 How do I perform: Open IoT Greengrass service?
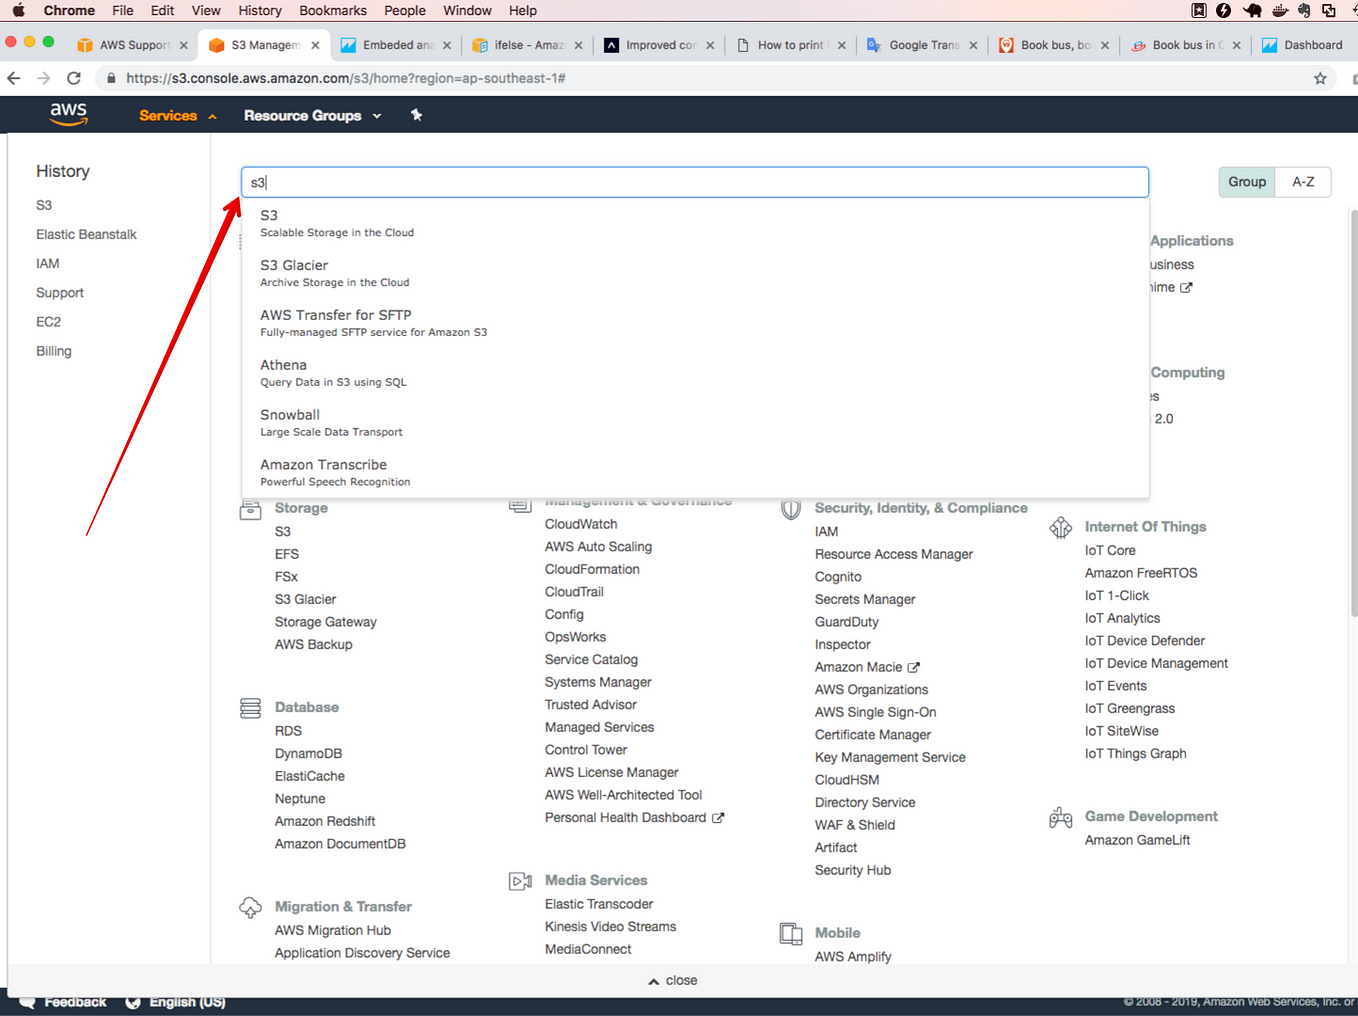tap(1130, 709)
